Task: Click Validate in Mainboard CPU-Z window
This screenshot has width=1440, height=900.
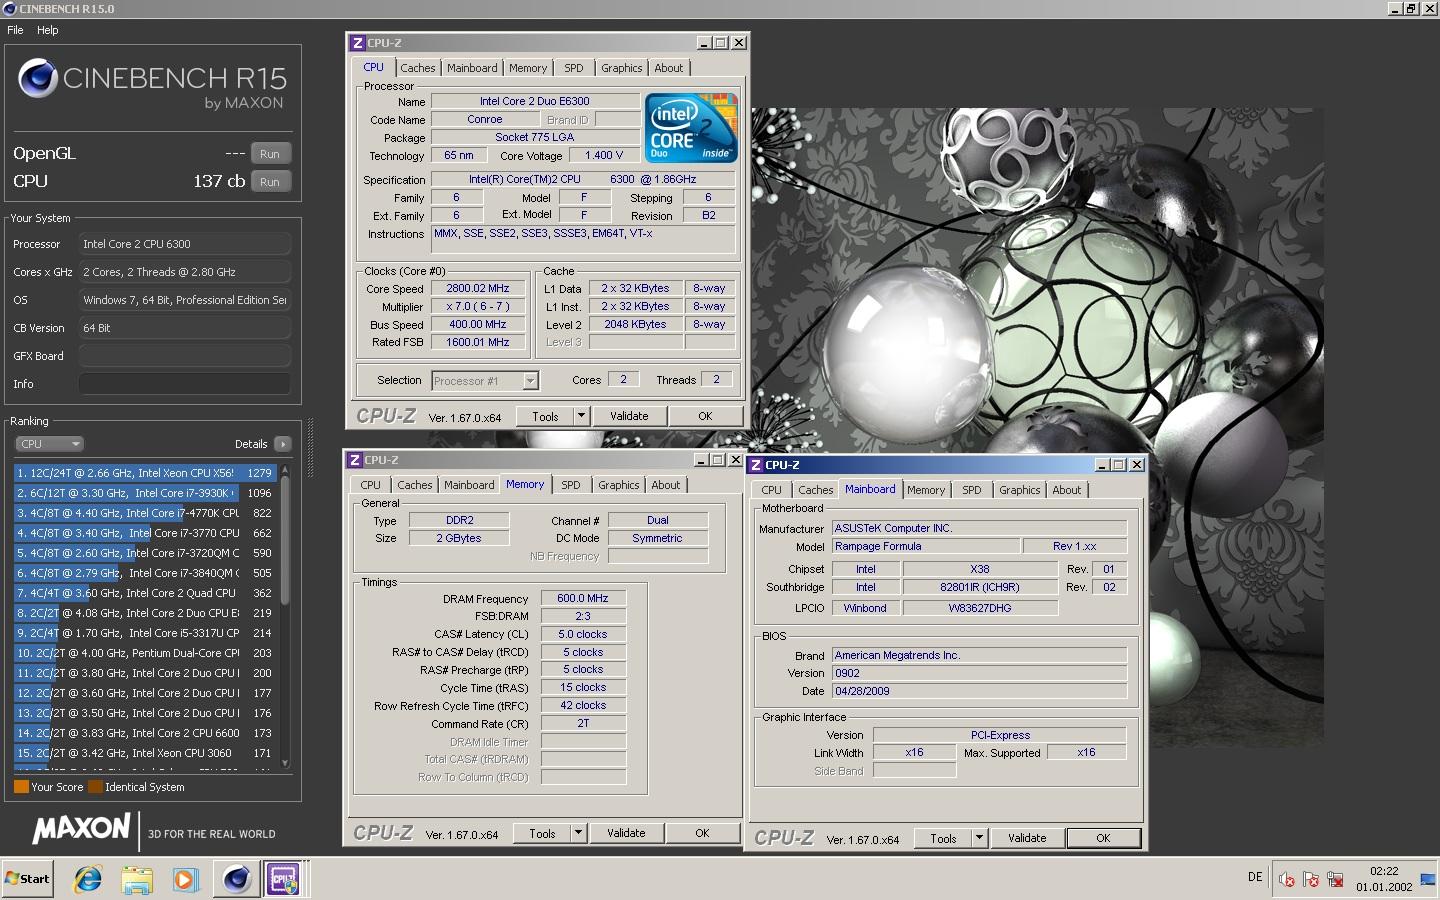Action: (1027, 839)
